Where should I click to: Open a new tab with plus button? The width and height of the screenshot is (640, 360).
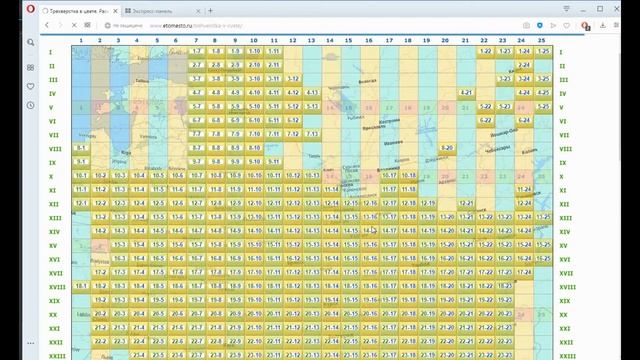pos(211,11)
